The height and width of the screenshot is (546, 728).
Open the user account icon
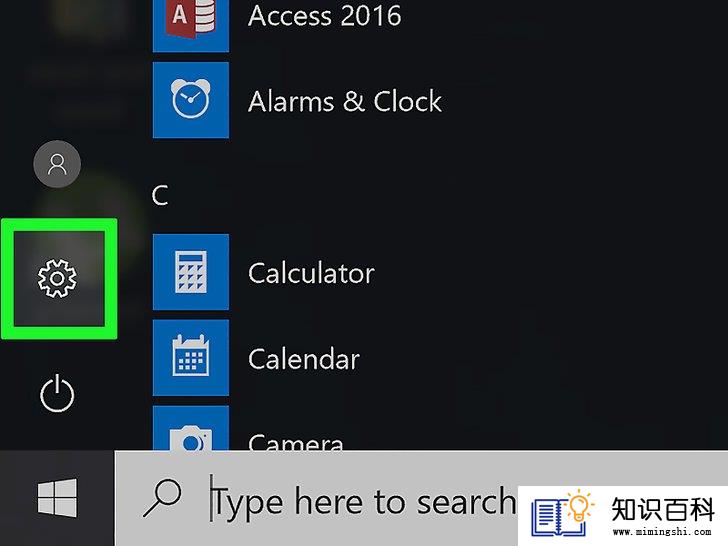tap(57, 164)
